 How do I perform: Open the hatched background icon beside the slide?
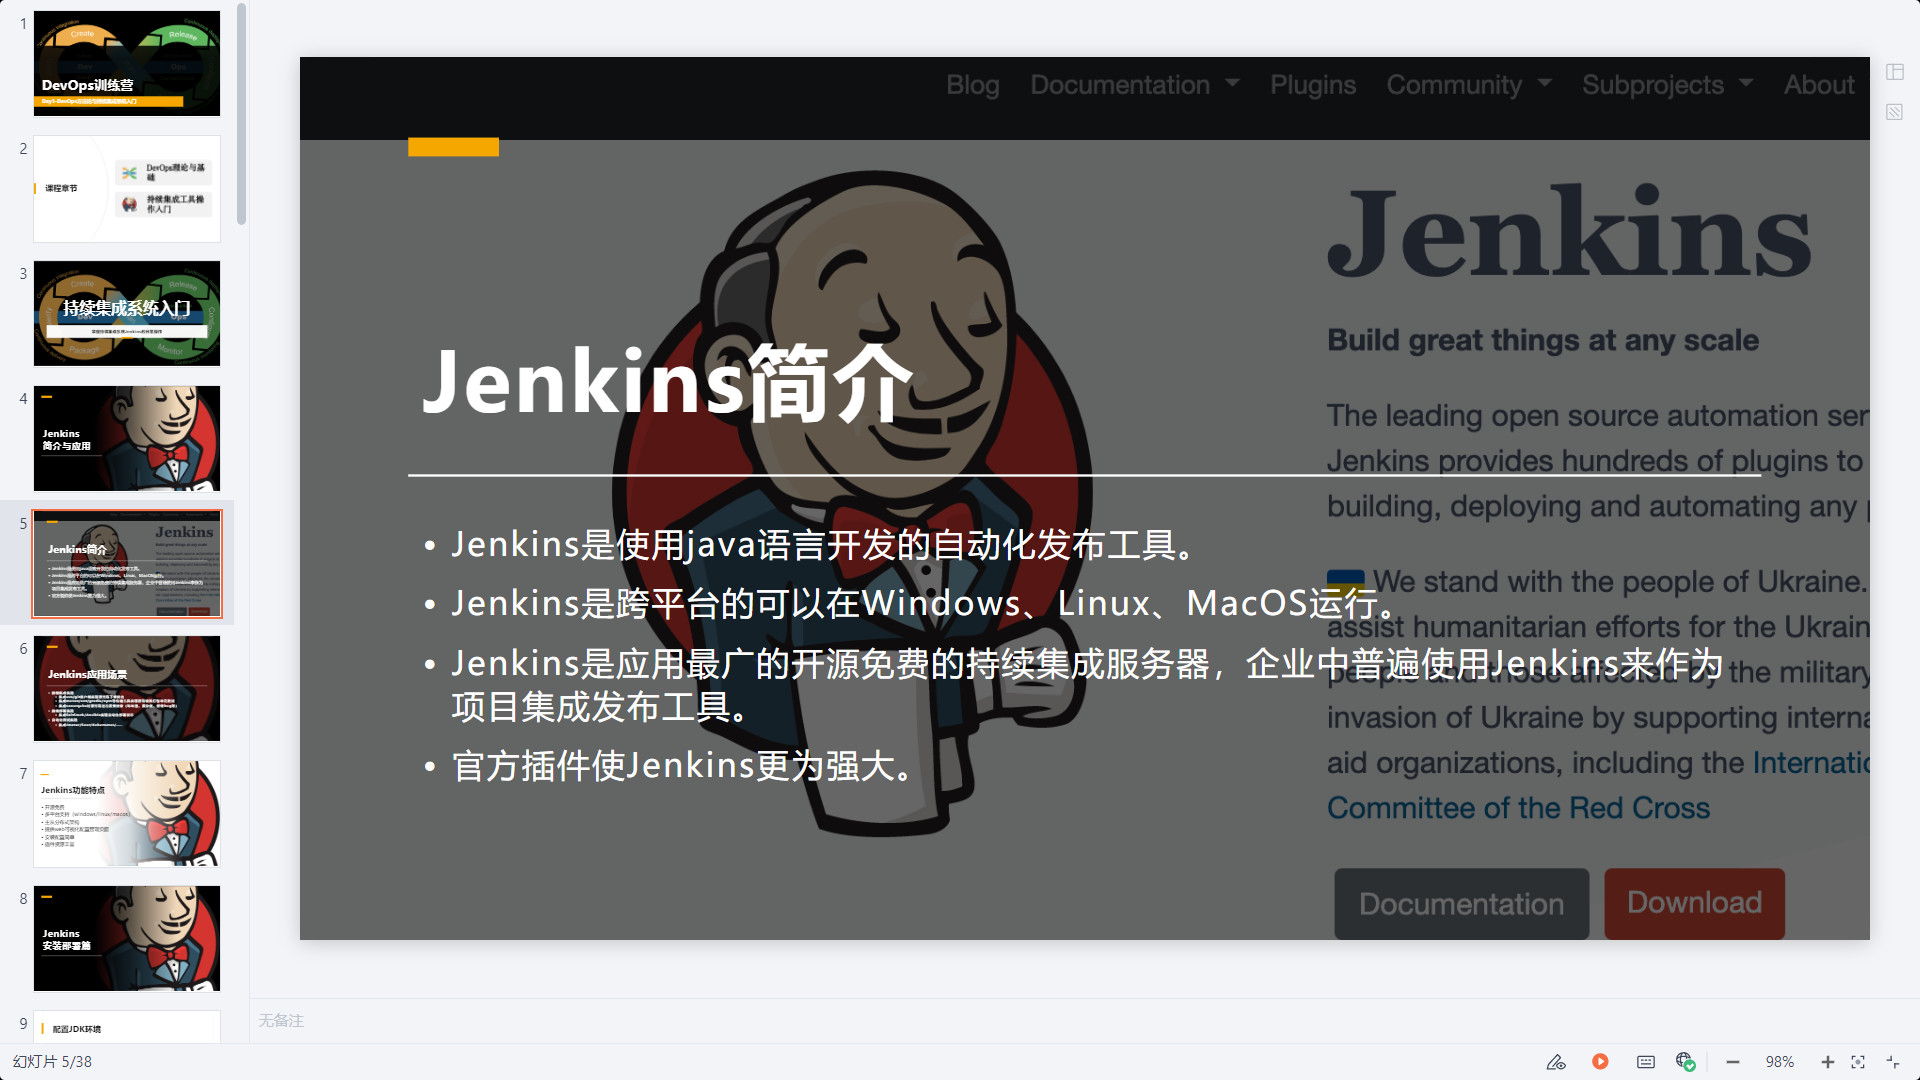coord(1895,112)
